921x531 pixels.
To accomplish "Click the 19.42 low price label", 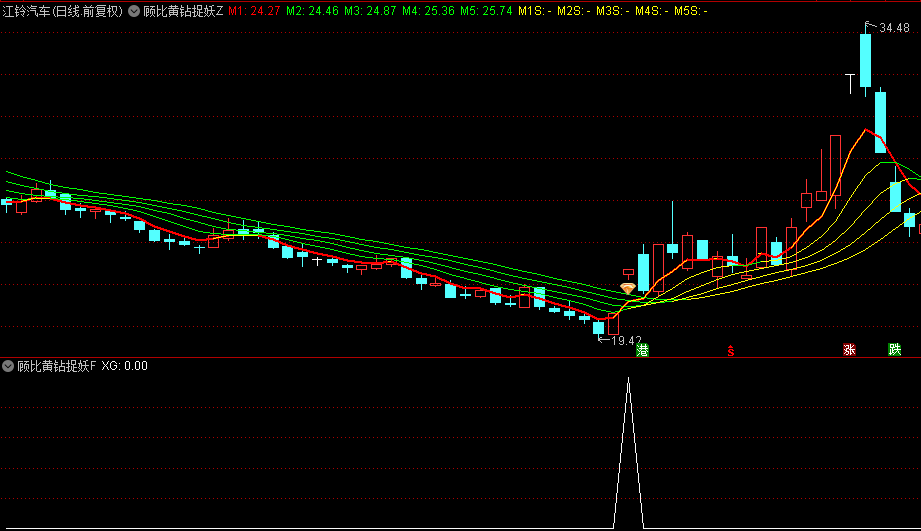I will coord(626,341).
